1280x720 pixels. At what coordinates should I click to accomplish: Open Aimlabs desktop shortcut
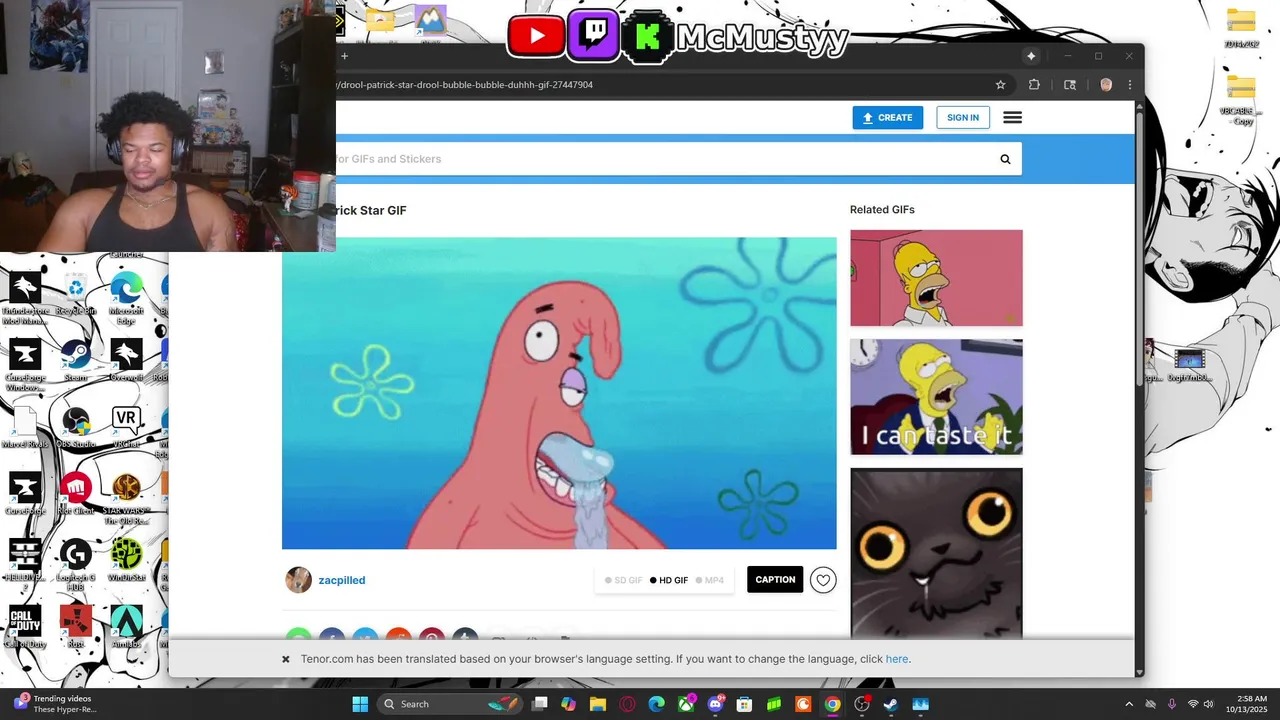(x=126, y=627)
